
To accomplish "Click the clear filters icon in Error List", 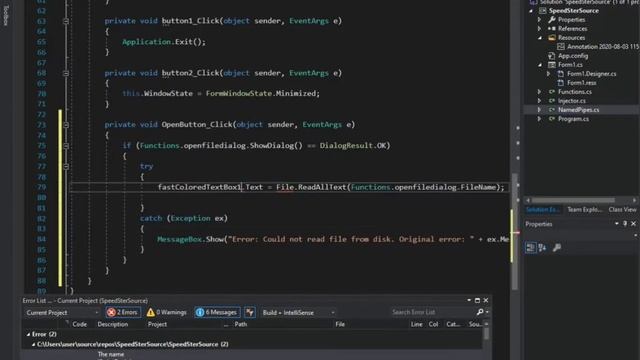I will [x=250, y=312].
